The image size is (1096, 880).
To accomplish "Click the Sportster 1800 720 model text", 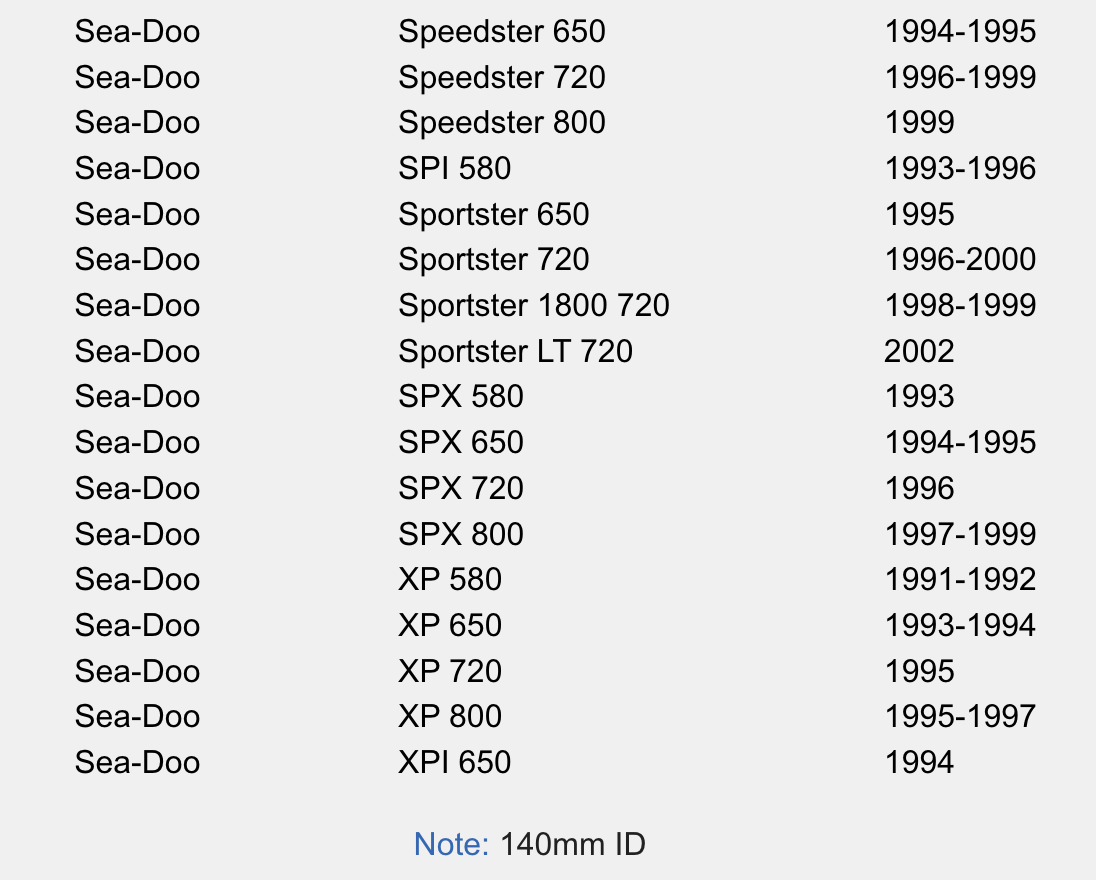I will point(533,305).
